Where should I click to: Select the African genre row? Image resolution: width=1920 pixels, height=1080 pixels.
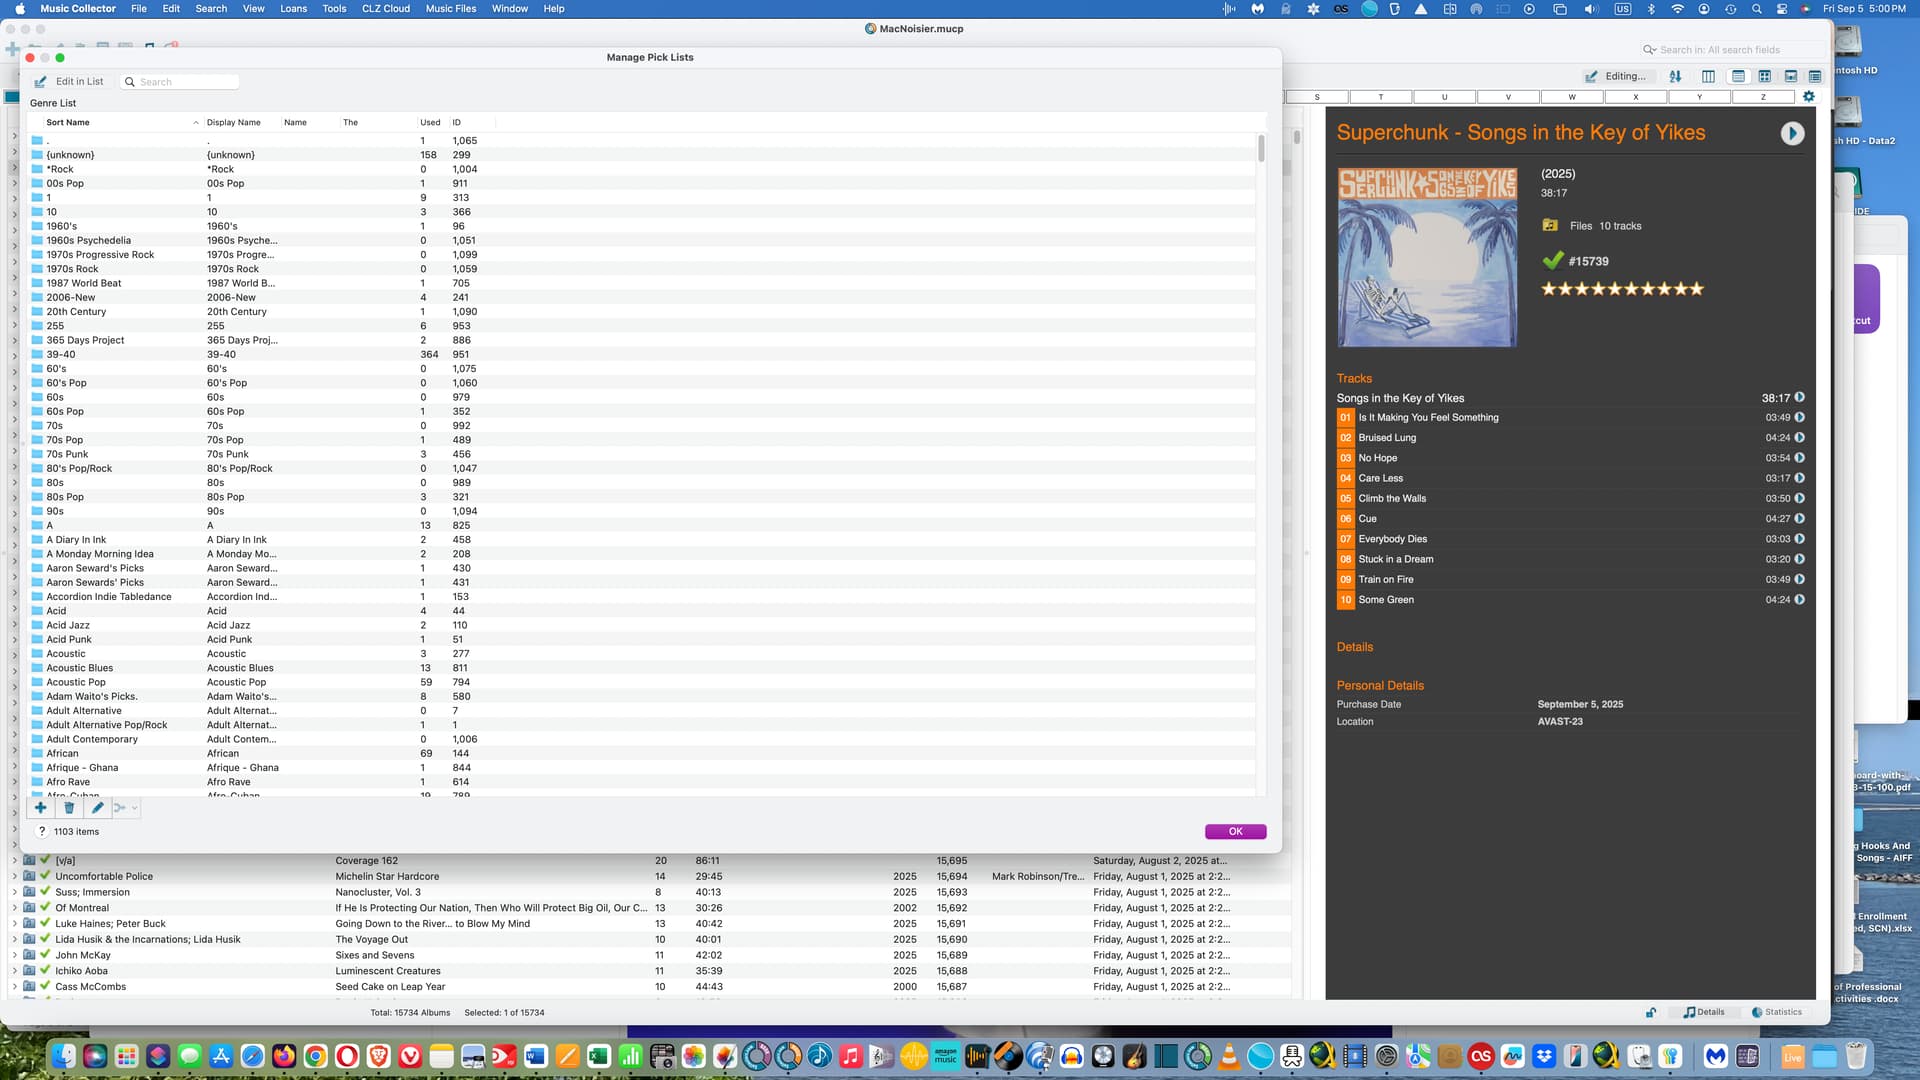640,754
